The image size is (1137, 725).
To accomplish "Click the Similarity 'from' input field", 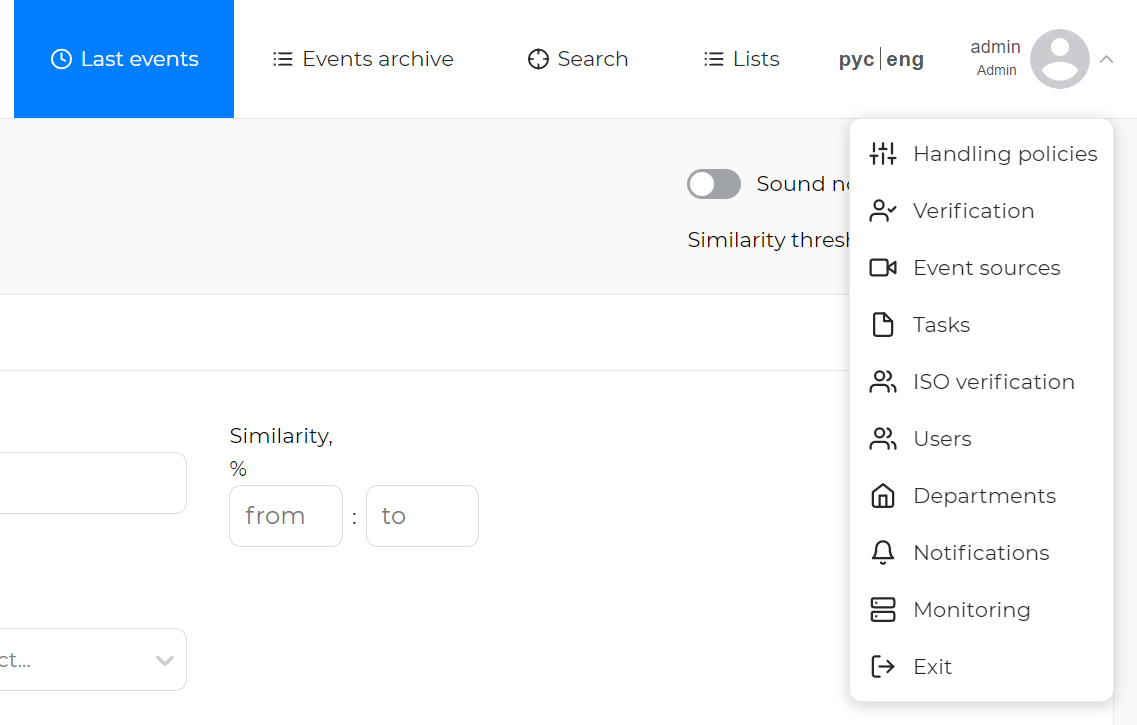I will pyautogui.click(x=286, y=516).
